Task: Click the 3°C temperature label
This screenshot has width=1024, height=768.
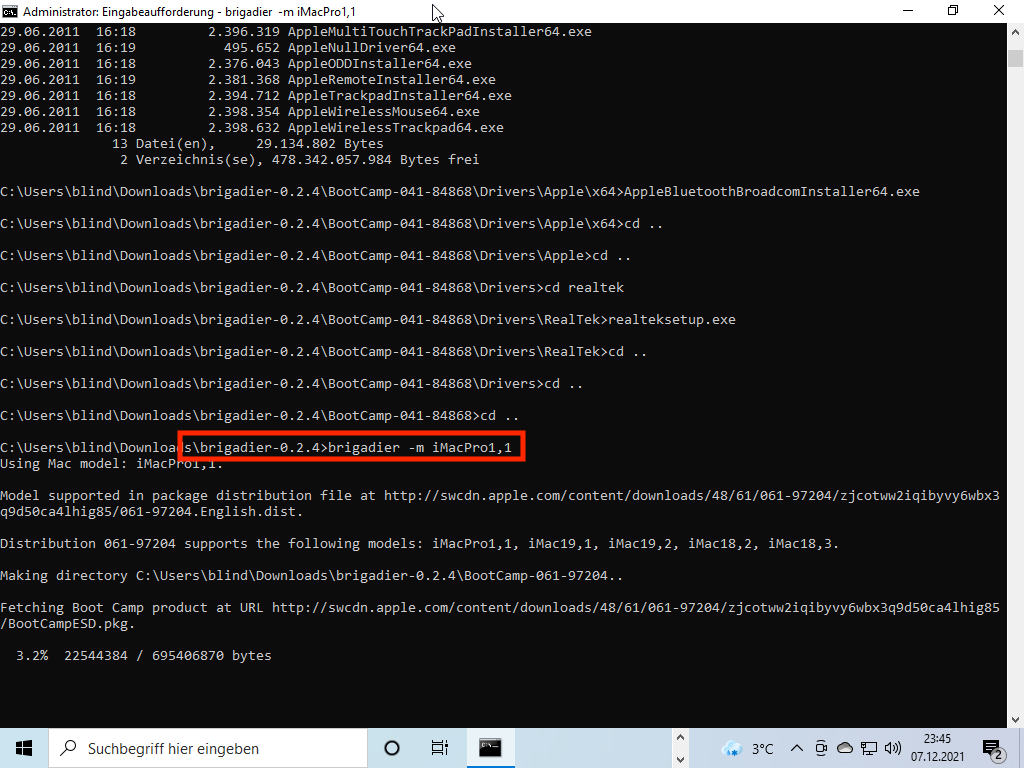Action: 762,748
